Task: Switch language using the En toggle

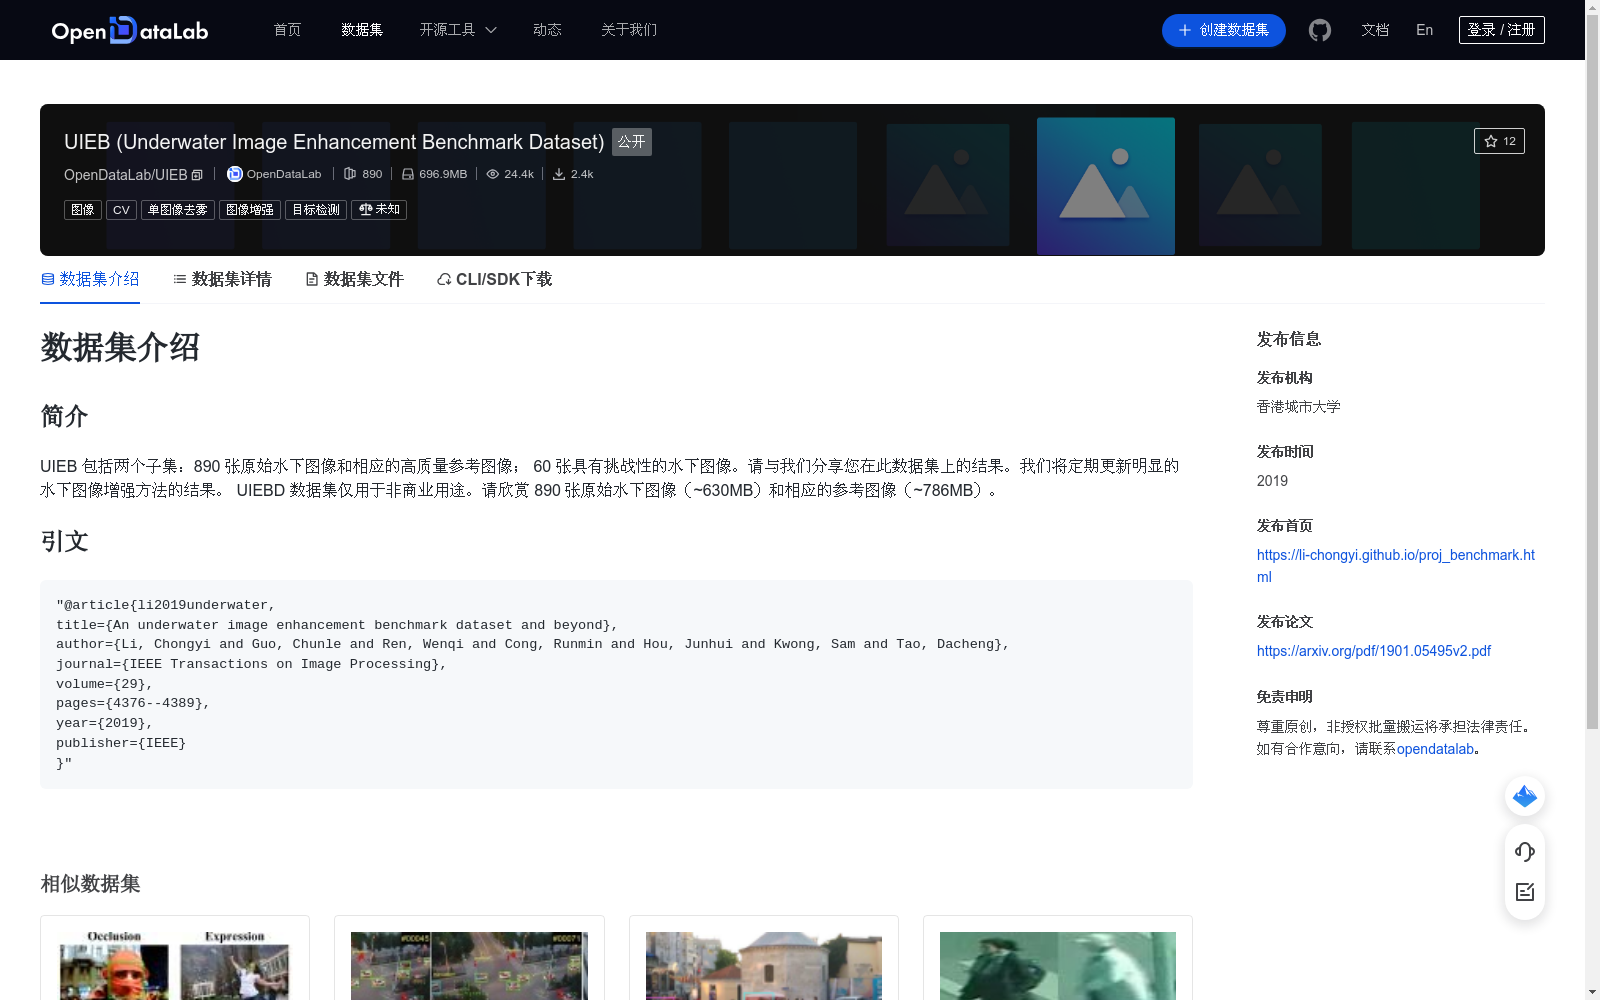Action: [x=1423, y=30]
